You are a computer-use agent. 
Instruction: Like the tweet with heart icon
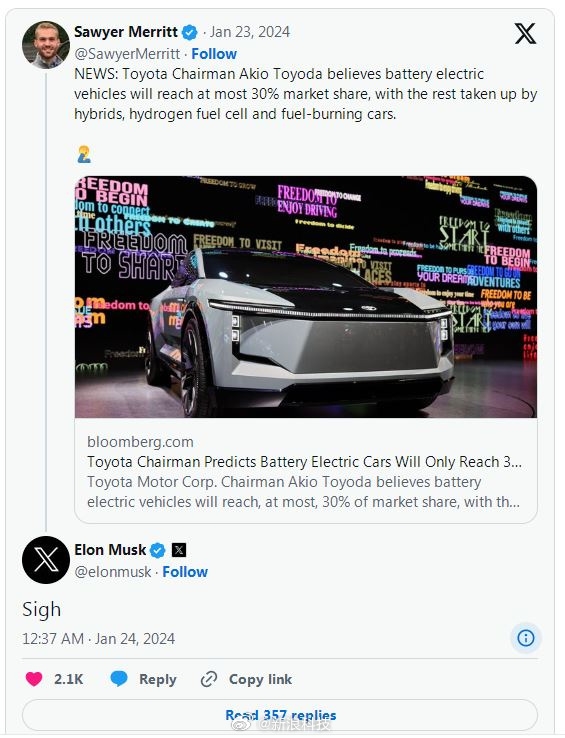pos(34,679)
